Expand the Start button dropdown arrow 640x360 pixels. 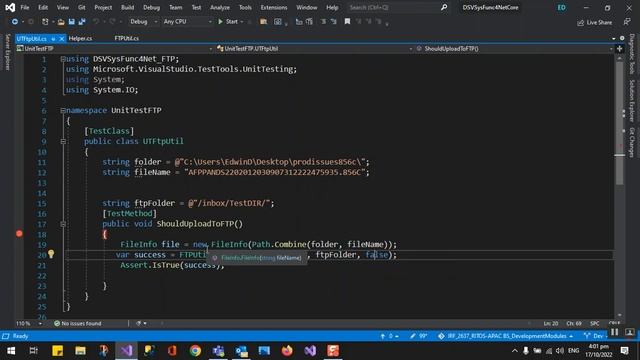(x=242, y=22)
